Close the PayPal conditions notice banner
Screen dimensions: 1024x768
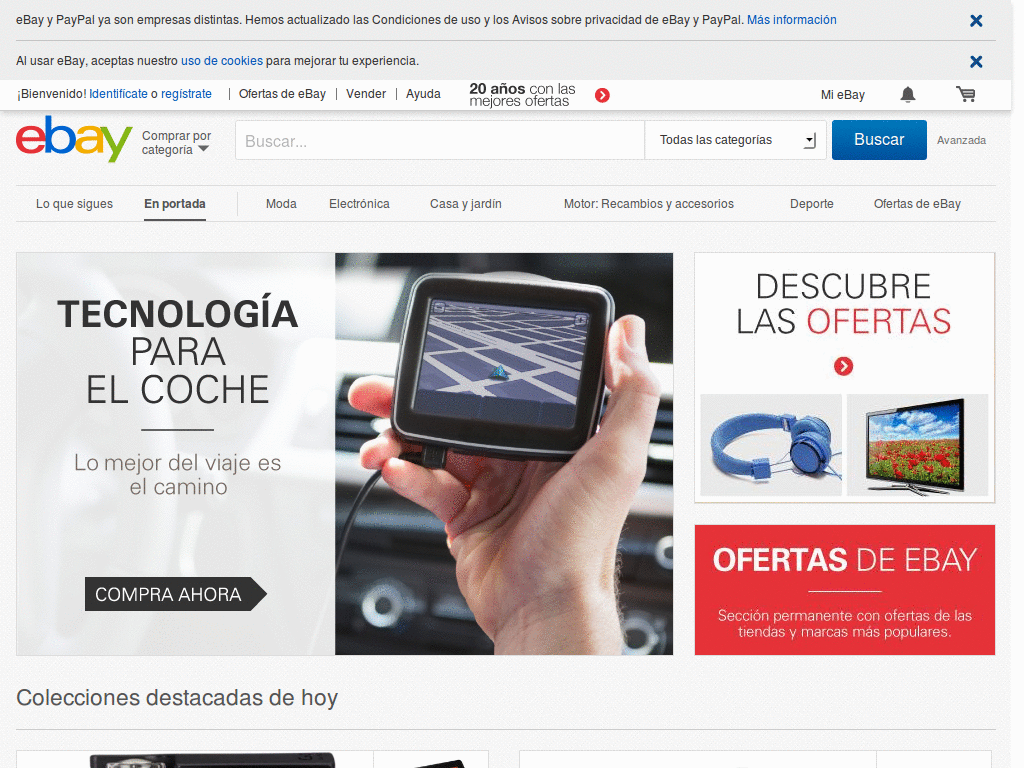[976, 21]
